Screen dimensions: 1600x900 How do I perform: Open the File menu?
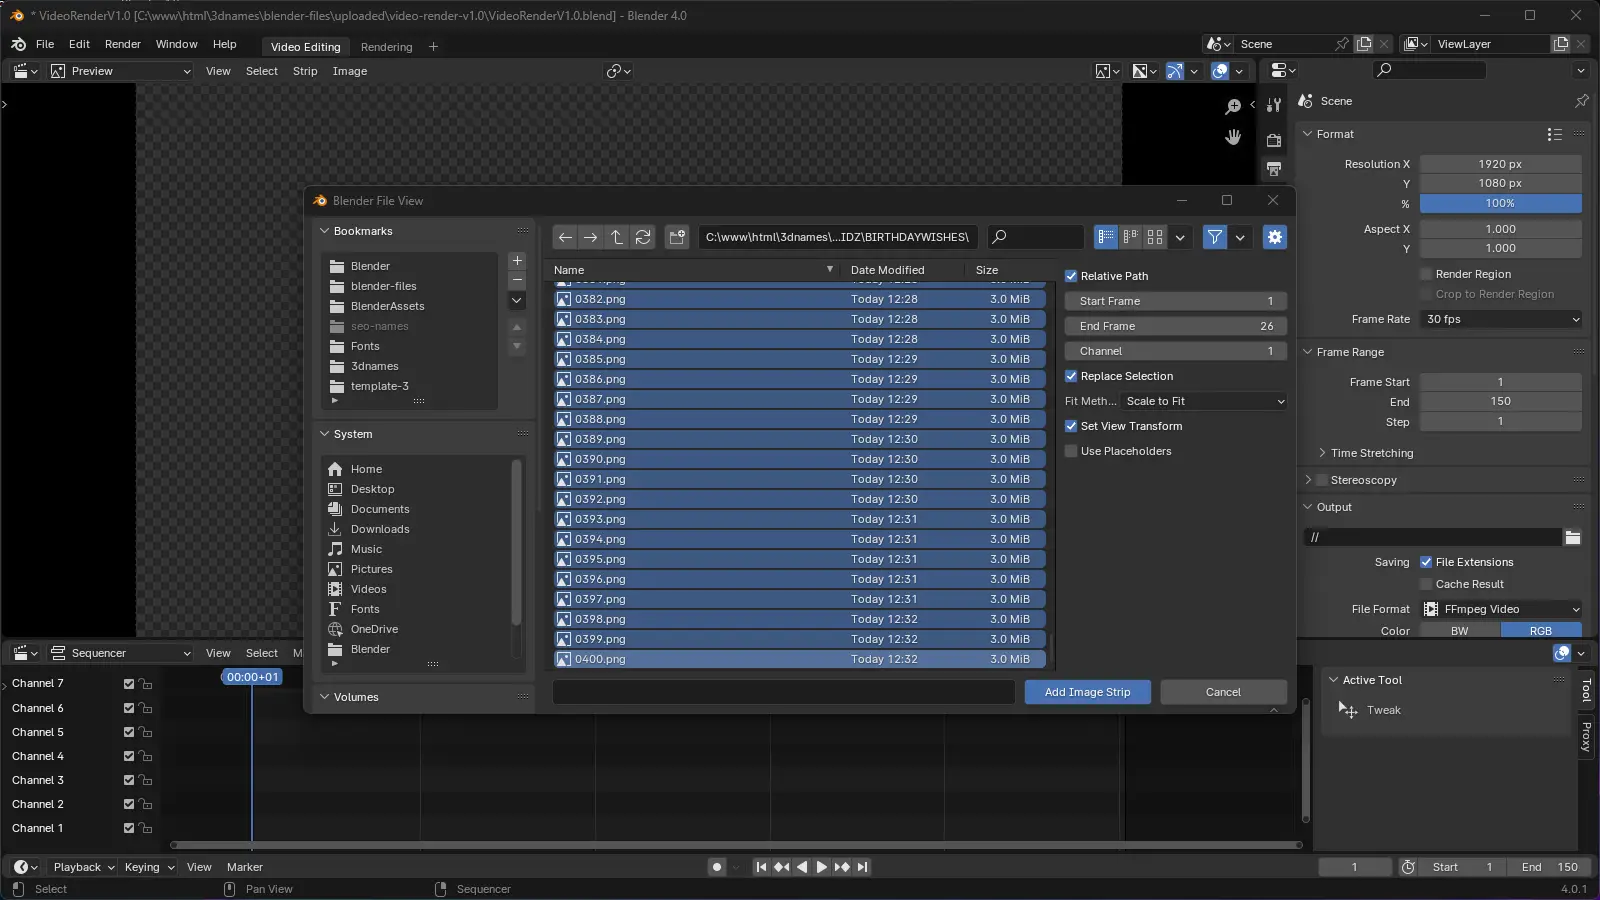tap(45, 44)
